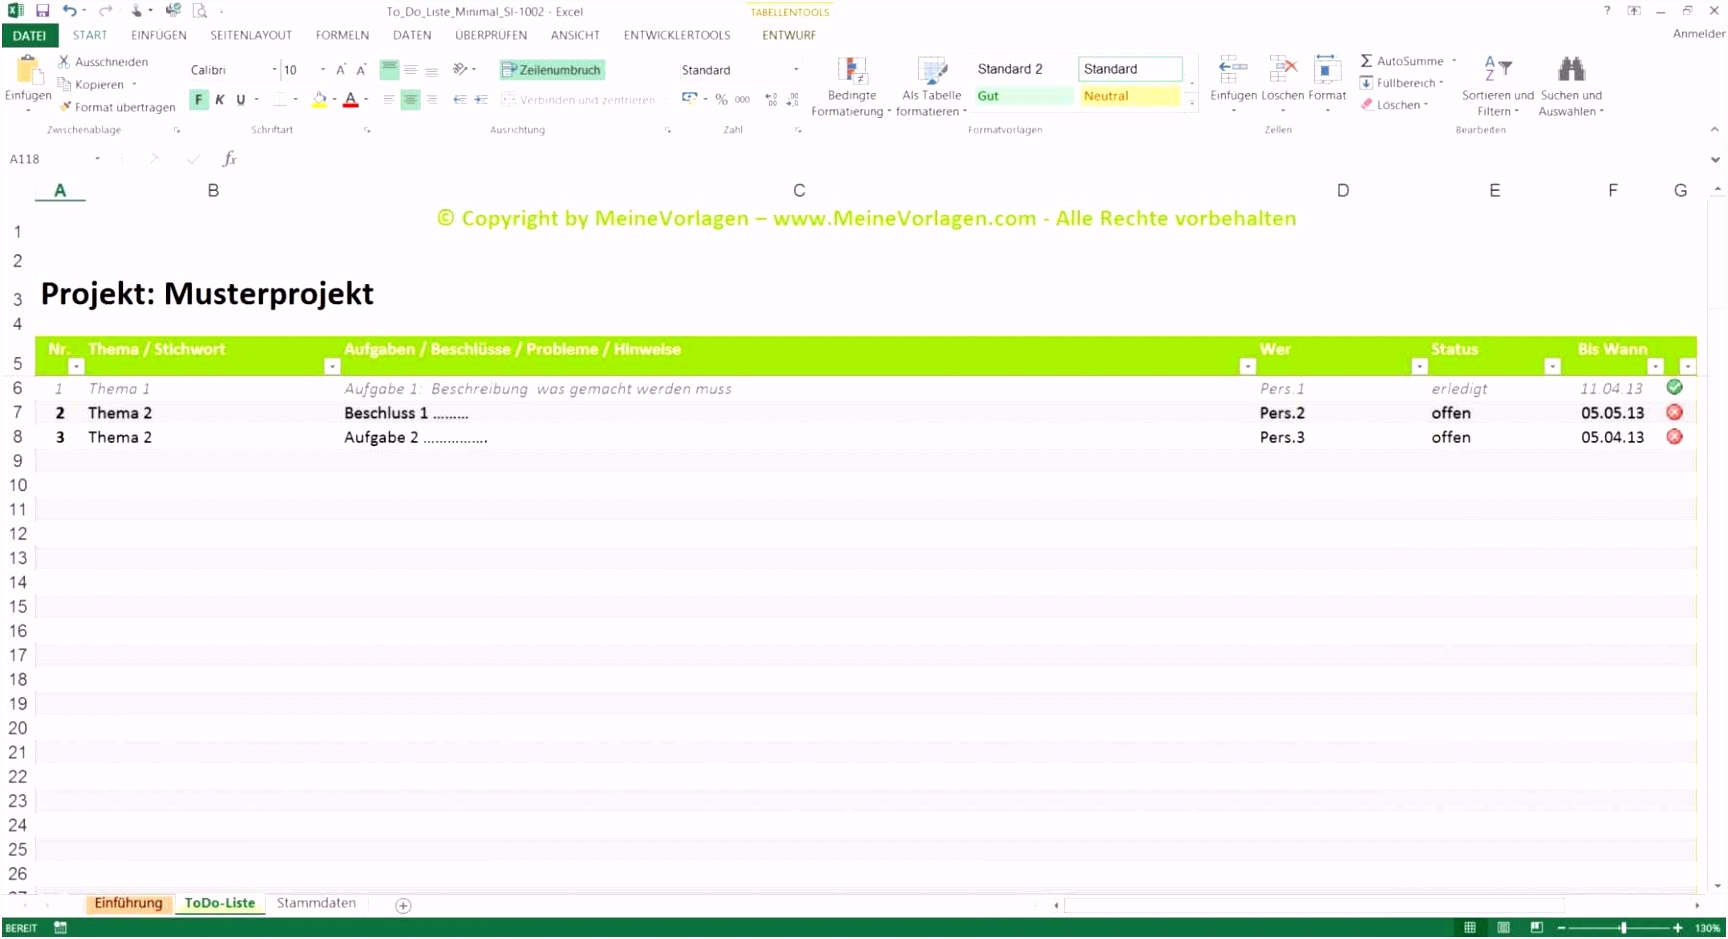
Task: Toggle top vertical alignment
Action: [389, 70]
